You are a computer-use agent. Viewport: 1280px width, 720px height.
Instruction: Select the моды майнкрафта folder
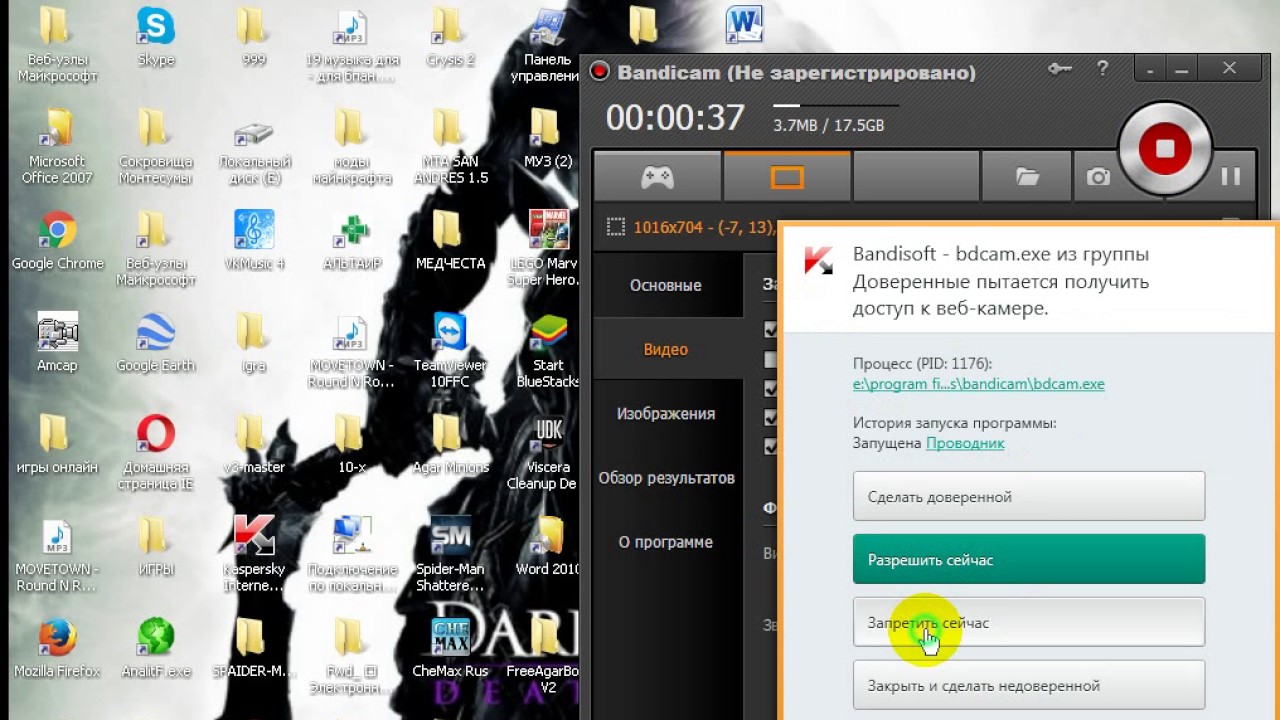351,148
